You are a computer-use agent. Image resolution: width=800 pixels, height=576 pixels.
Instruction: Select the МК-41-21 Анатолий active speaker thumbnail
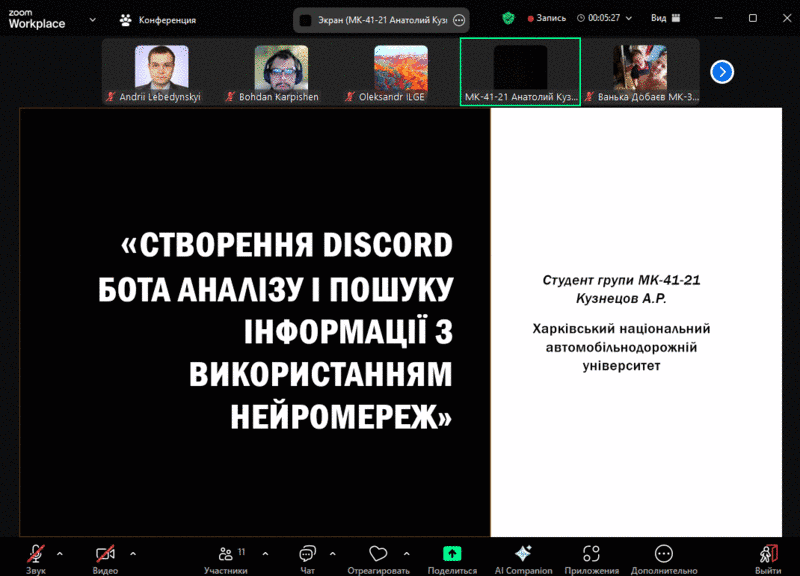[x=520, y=72]
